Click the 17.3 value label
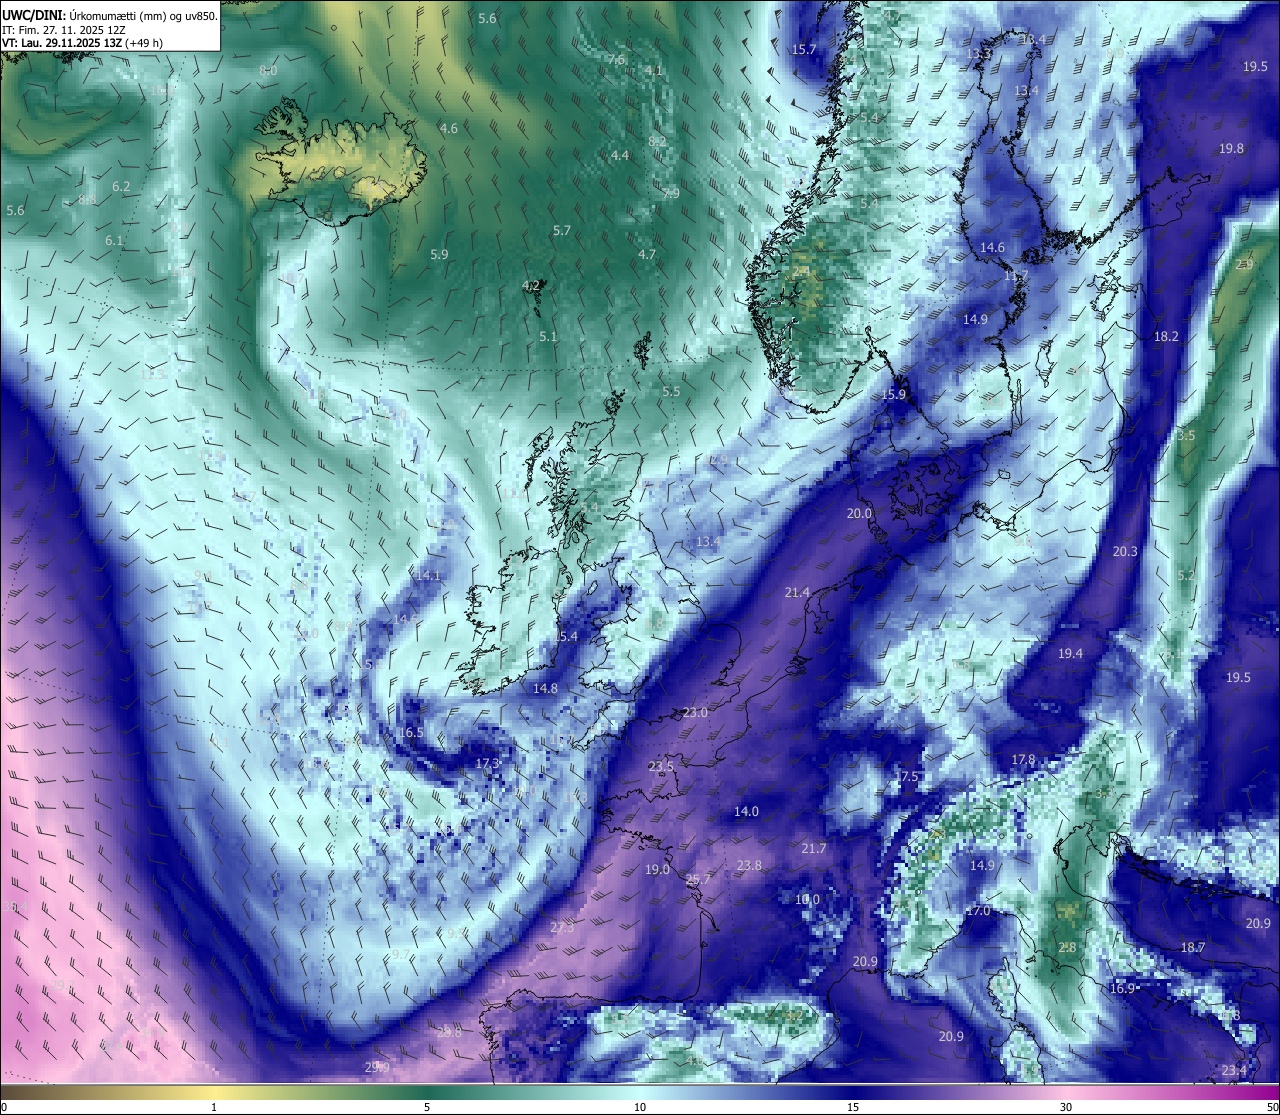Screen dimensions: 1280x1115 (487, 764)
